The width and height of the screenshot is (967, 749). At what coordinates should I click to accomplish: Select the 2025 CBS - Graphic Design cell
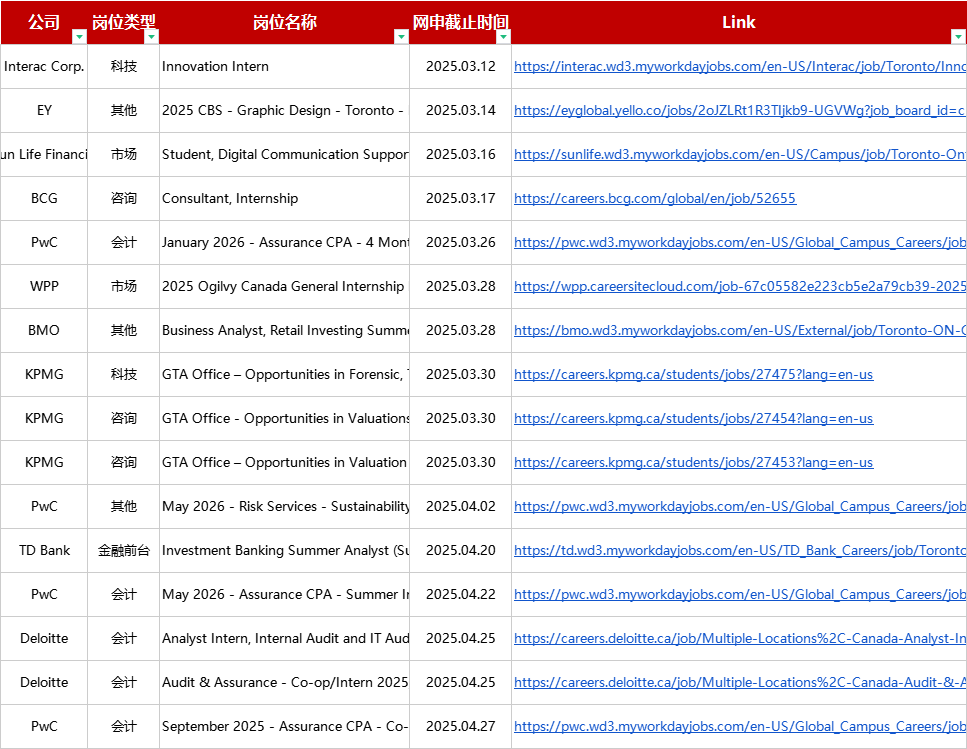[284, 110]
